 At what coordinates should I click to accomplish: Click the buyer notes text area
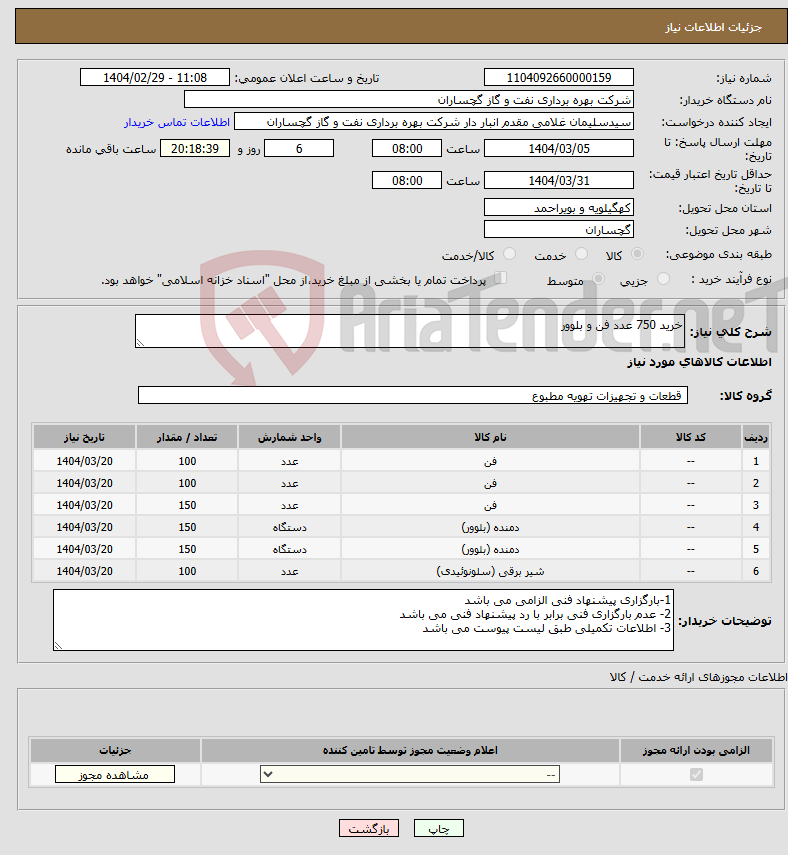click(x=363, y=619)
